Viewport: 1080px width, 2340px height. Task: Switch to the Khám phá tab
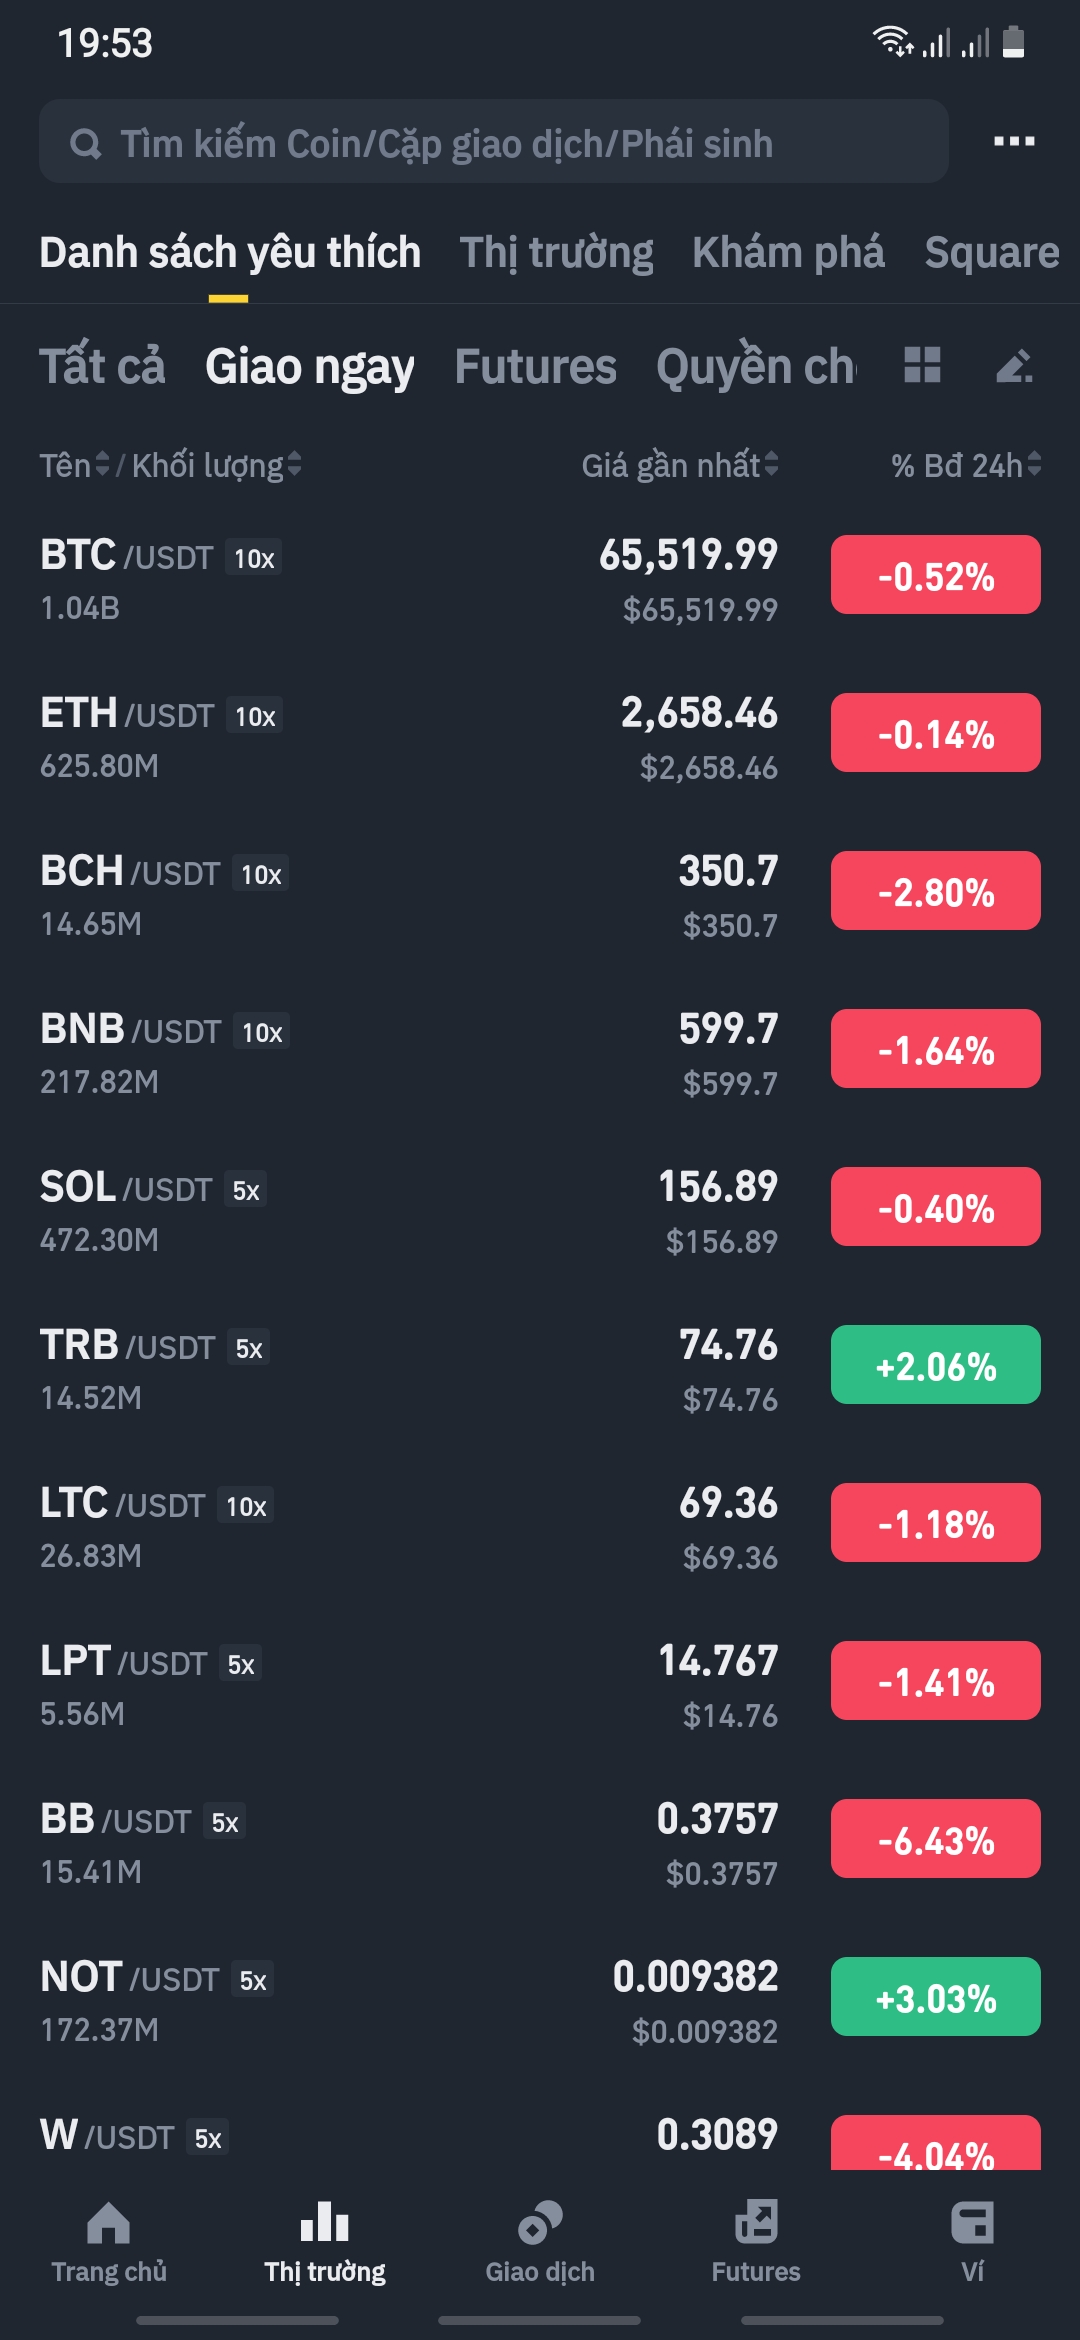788,252
